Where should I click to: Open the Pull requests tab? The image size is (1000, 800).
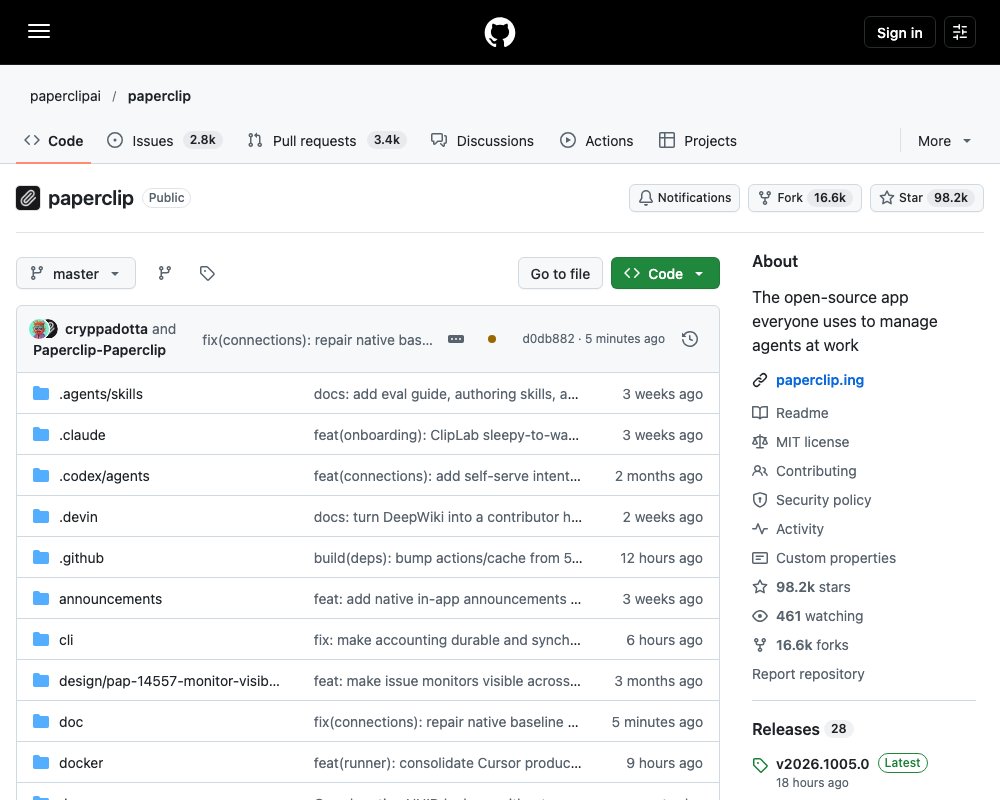click(327, 141)
